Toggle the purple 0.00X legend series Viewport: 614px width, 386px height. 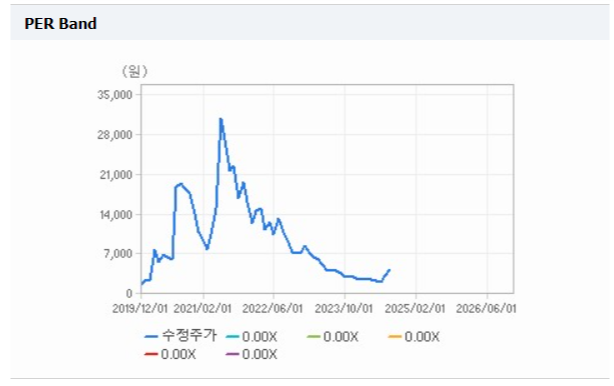tap(252, 354)
